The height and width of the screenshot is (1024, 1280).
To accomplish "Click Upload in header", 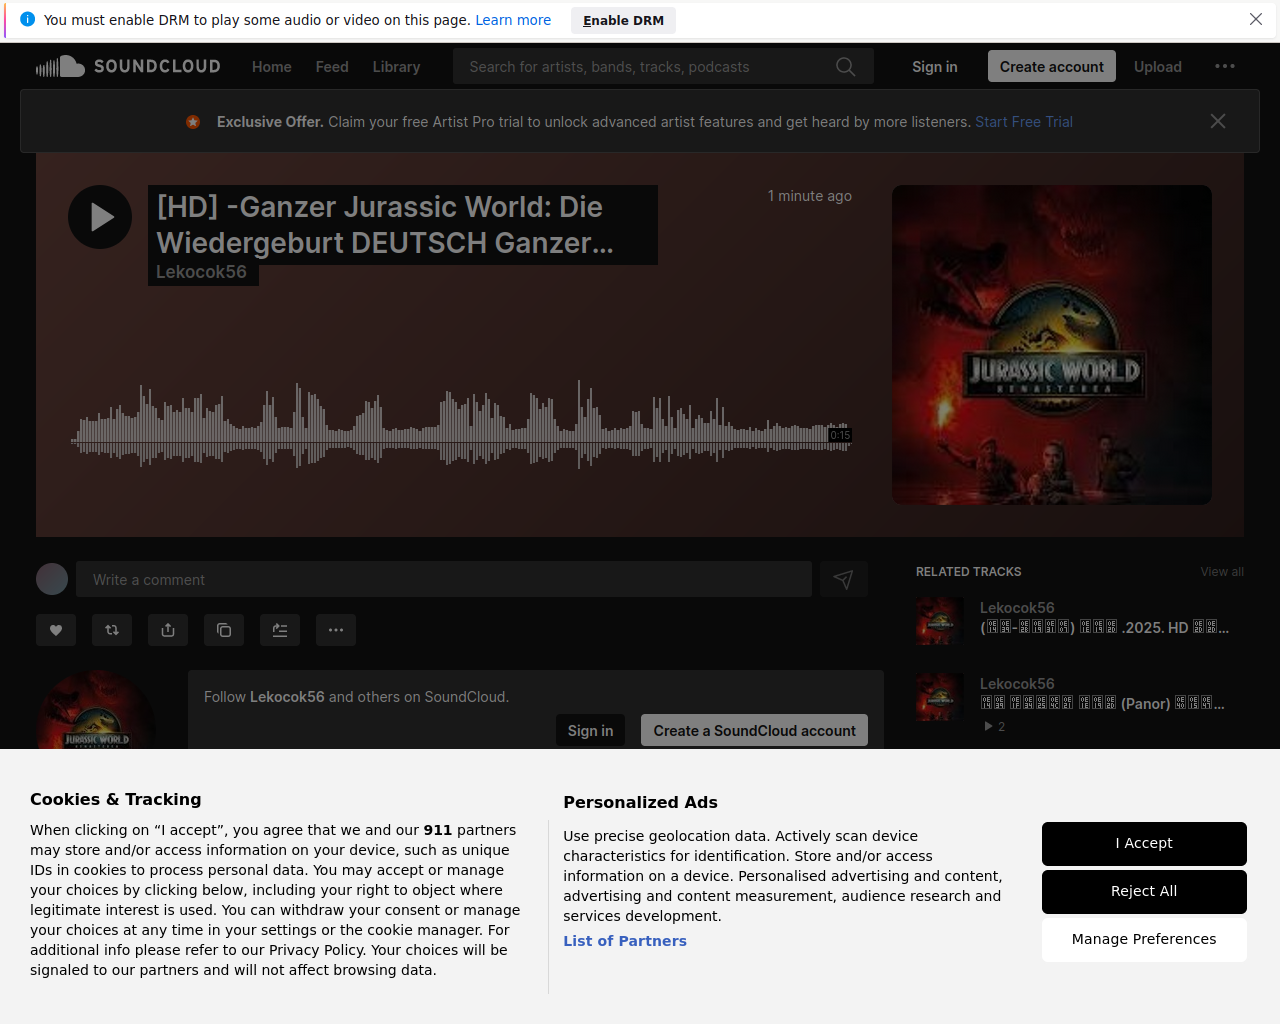I will pos(1158,67).
